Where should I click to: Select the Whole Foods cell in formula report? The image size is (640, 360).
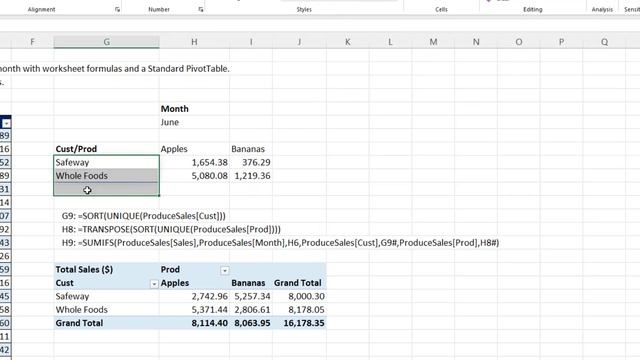click(x=107, y=176)
